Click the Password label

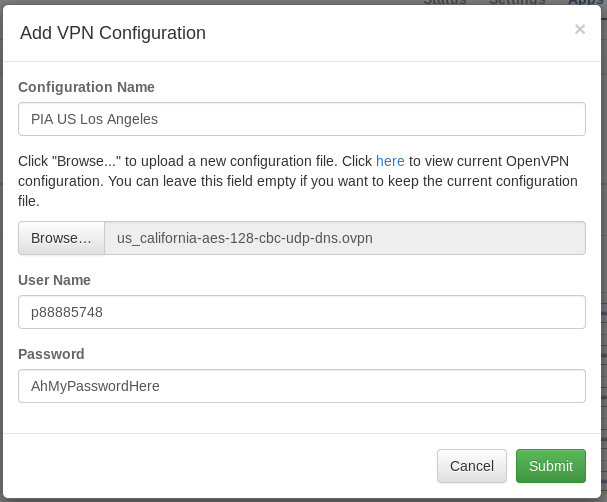coord(51,354)
